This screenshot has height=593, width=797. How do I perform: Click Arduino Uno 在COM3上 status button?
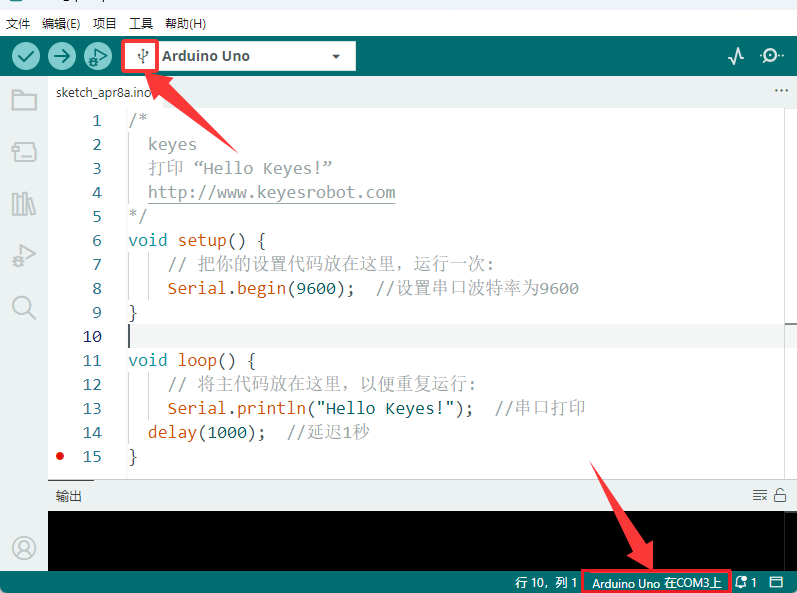(656, 582)
